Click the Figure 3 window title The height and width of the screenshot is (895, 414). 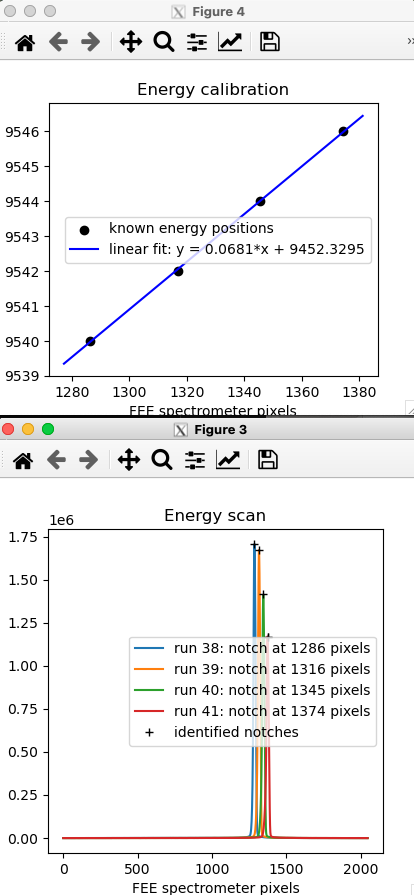pyautogui.click(x=220, y=429)
